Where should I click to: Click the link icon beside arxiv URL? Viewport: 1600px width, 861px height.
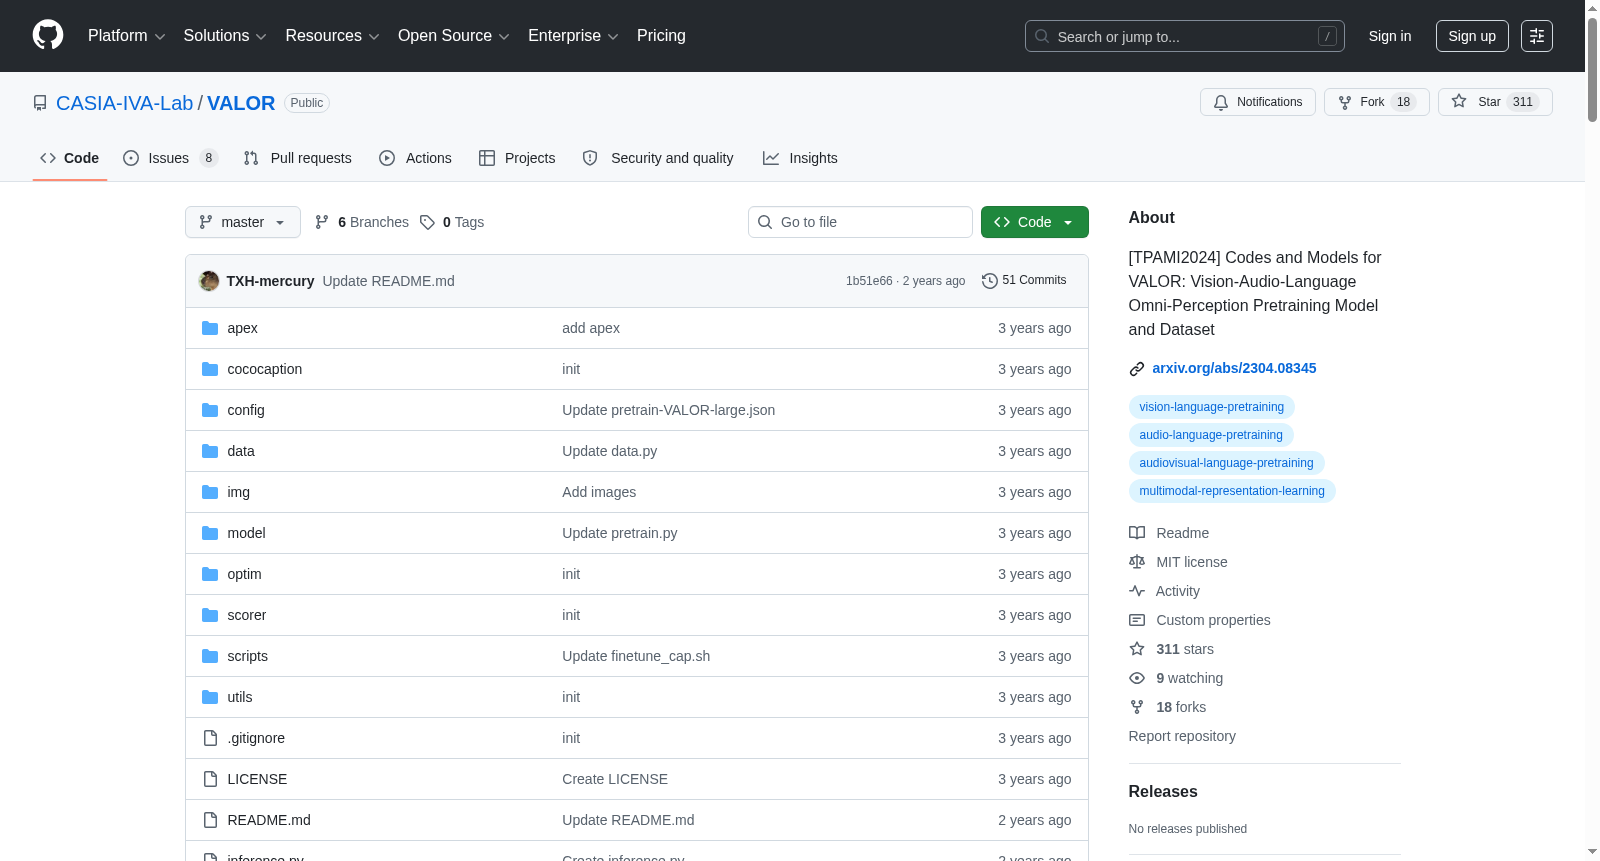pos(1137,369)
